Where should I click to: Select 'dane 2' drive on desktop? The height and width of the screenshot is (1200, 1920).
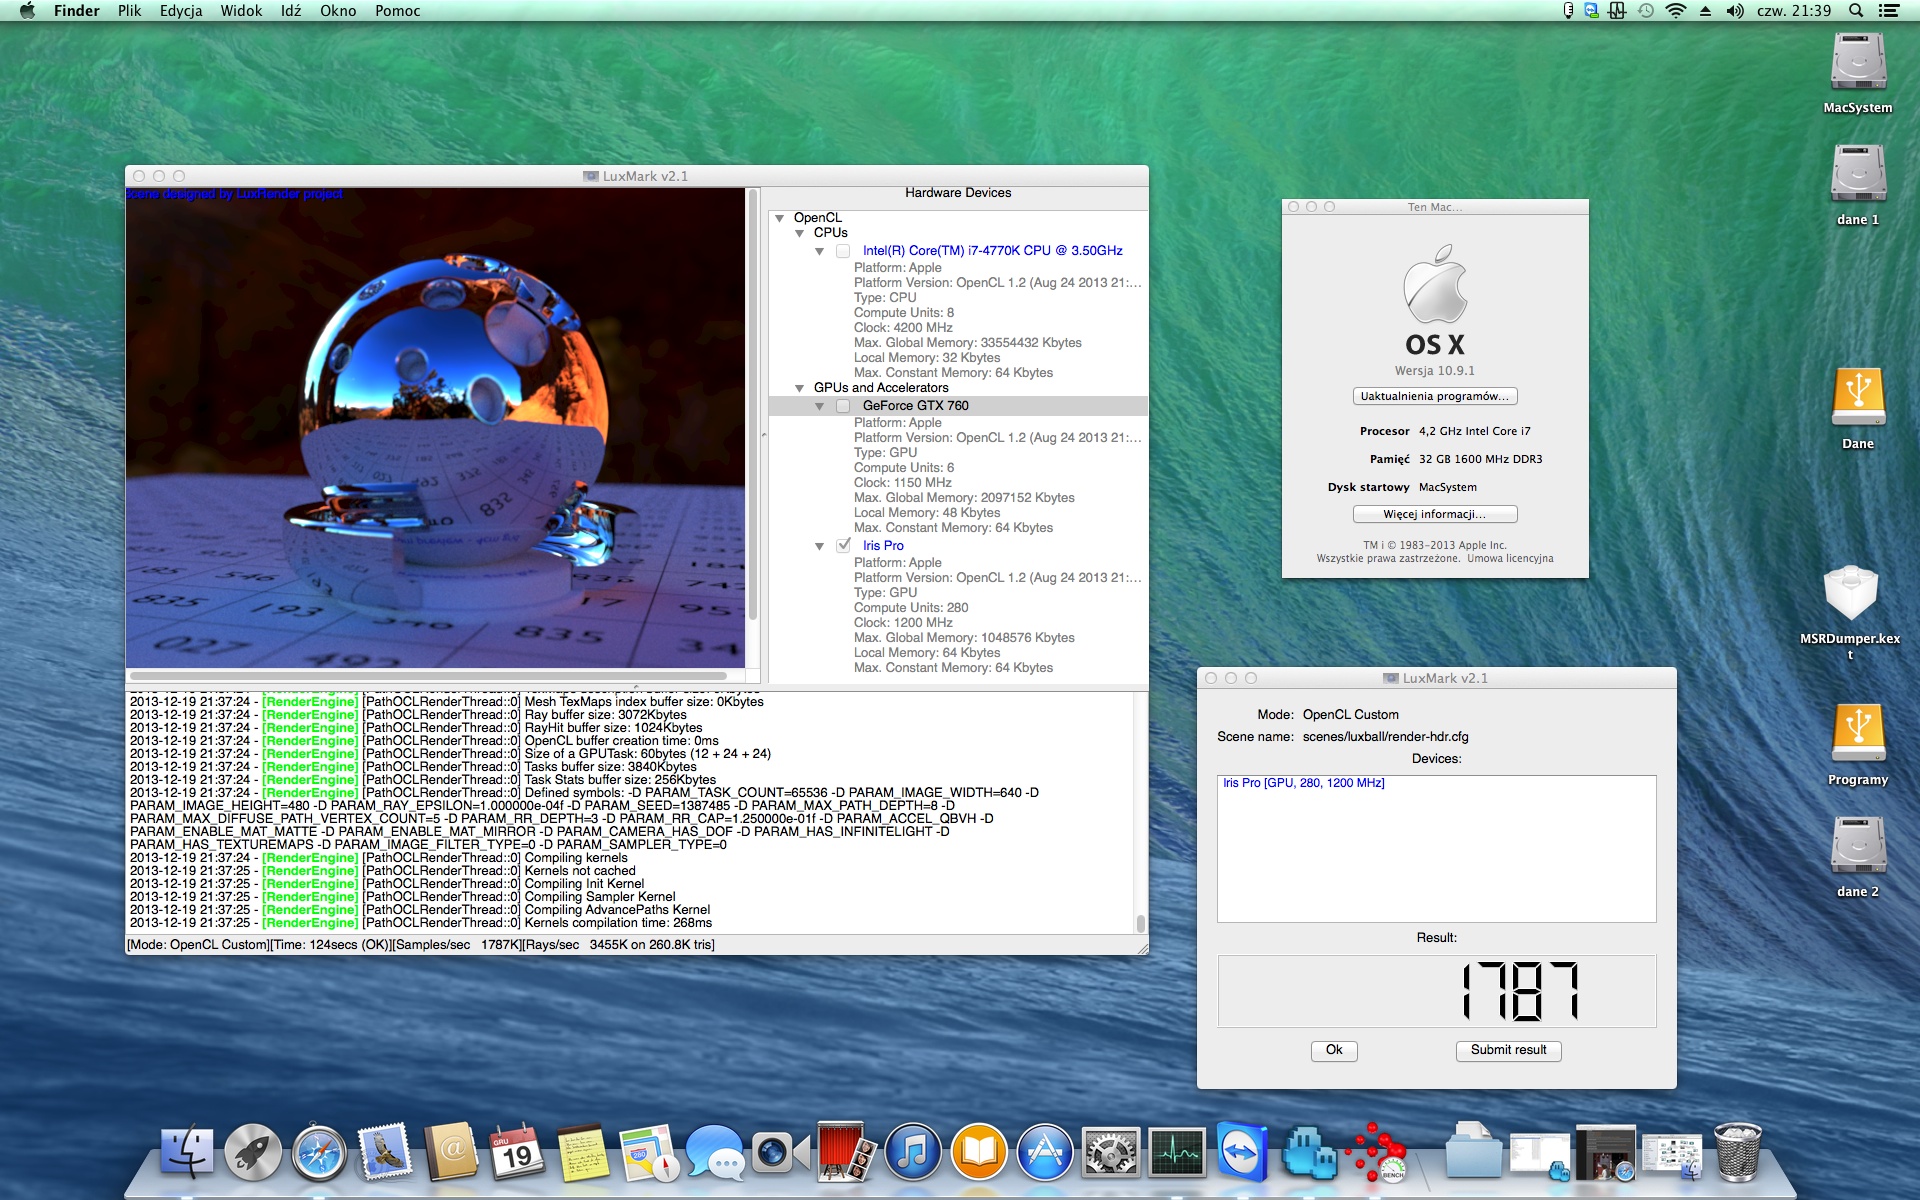tap(1858, 857)
